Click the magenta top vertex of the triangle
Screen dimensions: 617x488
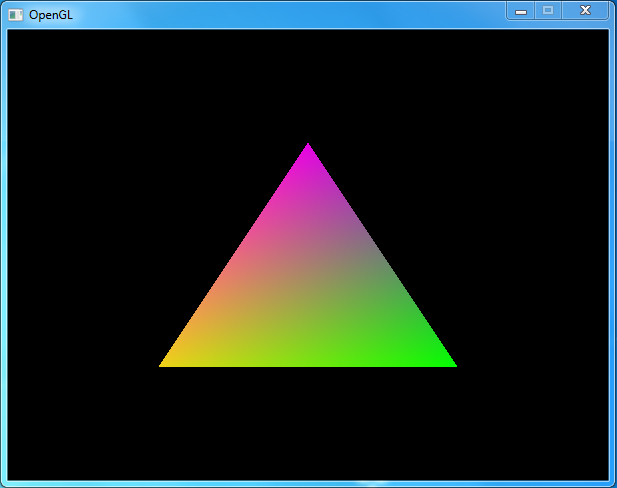308,150
